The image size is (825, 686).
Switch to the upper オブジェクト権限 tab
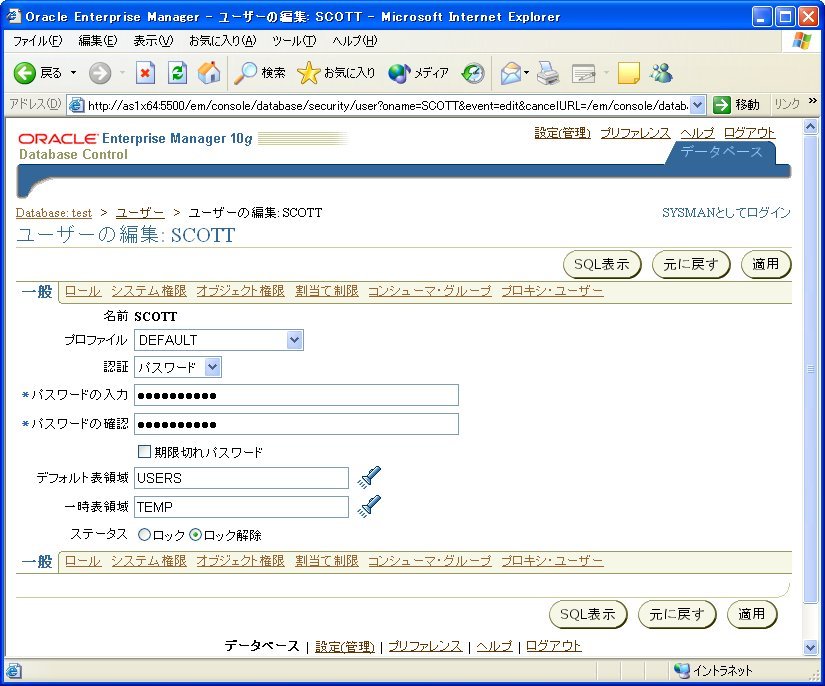point(240,291)
